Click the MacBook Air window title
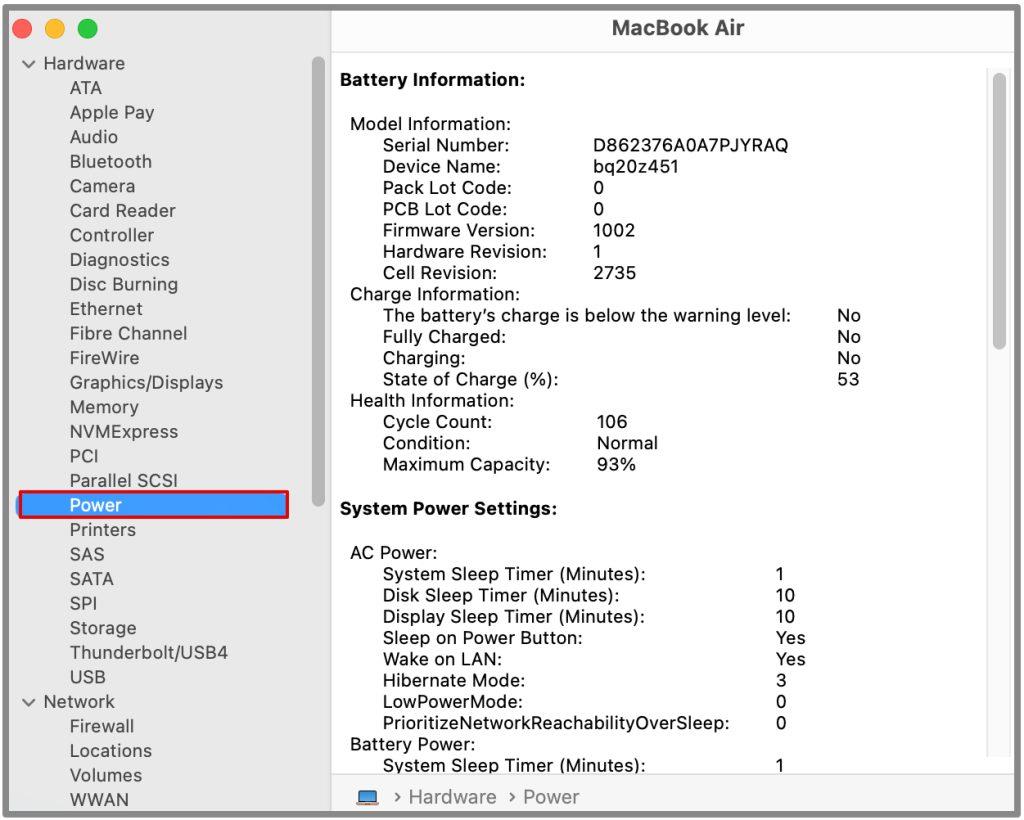This screenshot has height=820, width=1024. coord(678,28)
